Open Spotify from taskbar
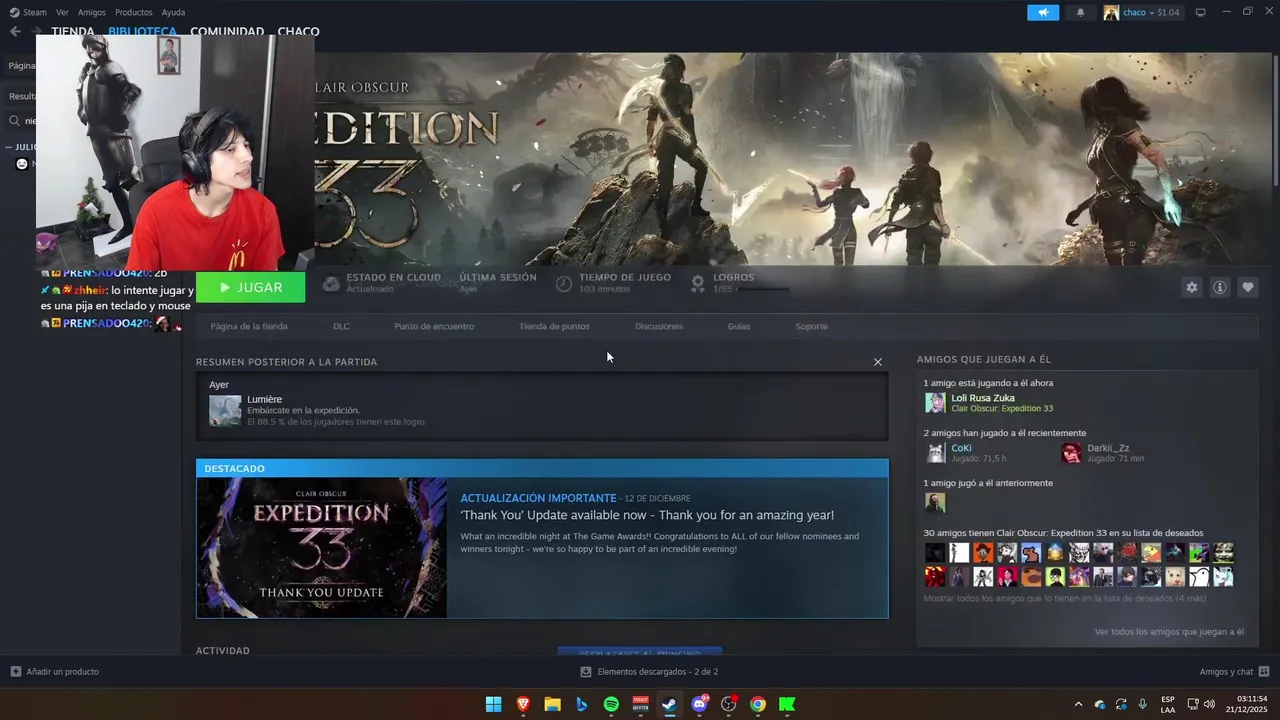The height and width of the screenshot is (720, 1280). click(611, 704)
